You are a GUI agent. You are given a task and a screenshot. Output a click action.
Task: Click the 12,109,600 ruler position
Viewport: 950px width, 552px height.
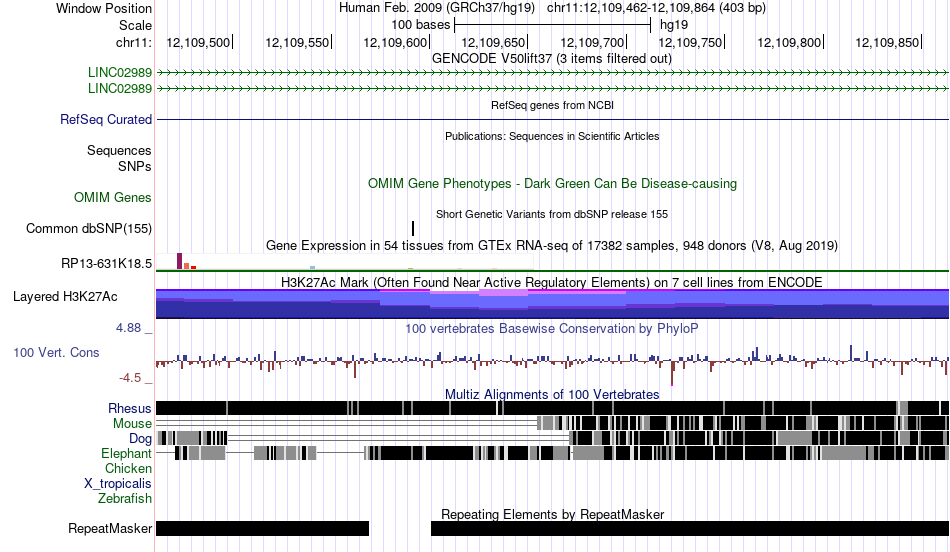[x=396, y=42]
